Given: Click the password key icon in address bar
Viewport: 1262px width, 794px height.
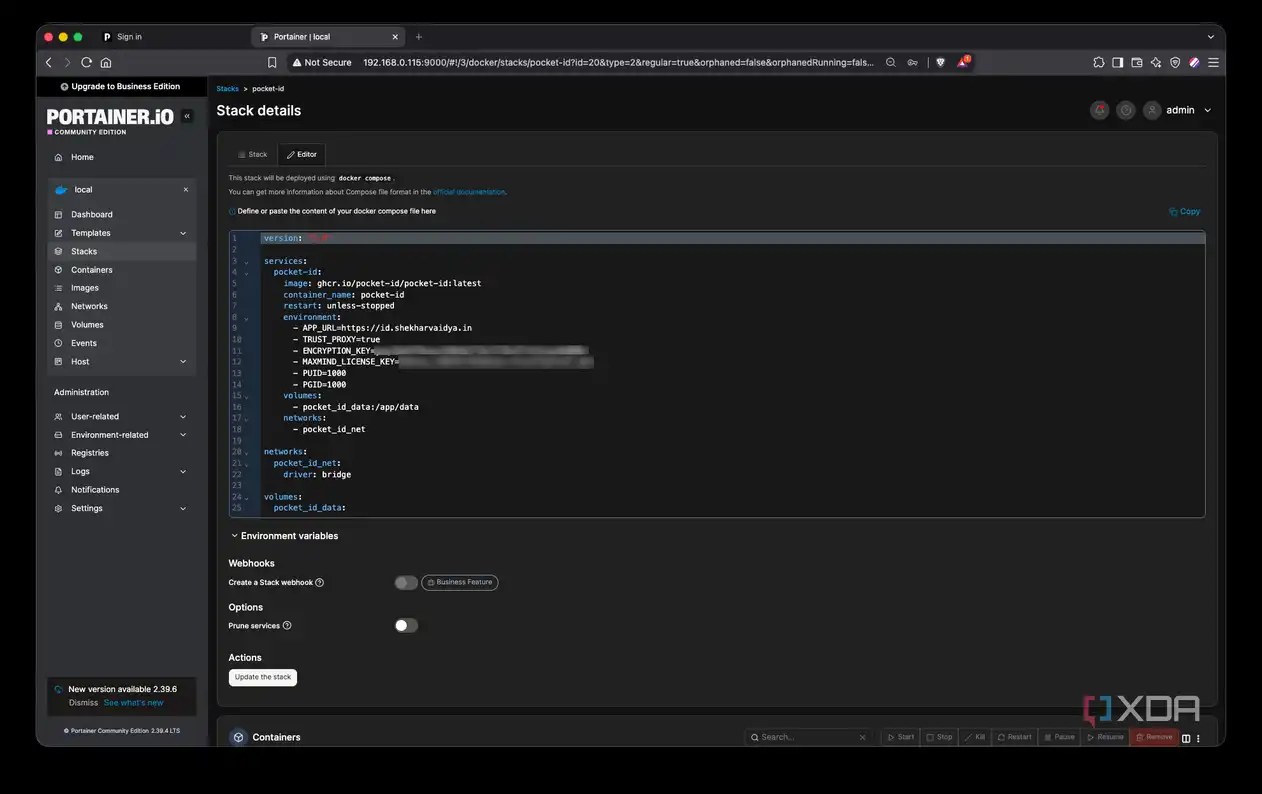Looking at the screenshot, I should [913, 62].
